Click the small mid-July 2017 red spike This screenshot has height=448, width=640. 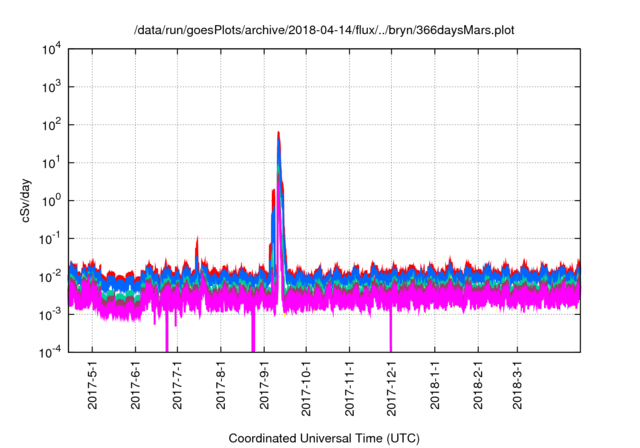tap(197, 249)
